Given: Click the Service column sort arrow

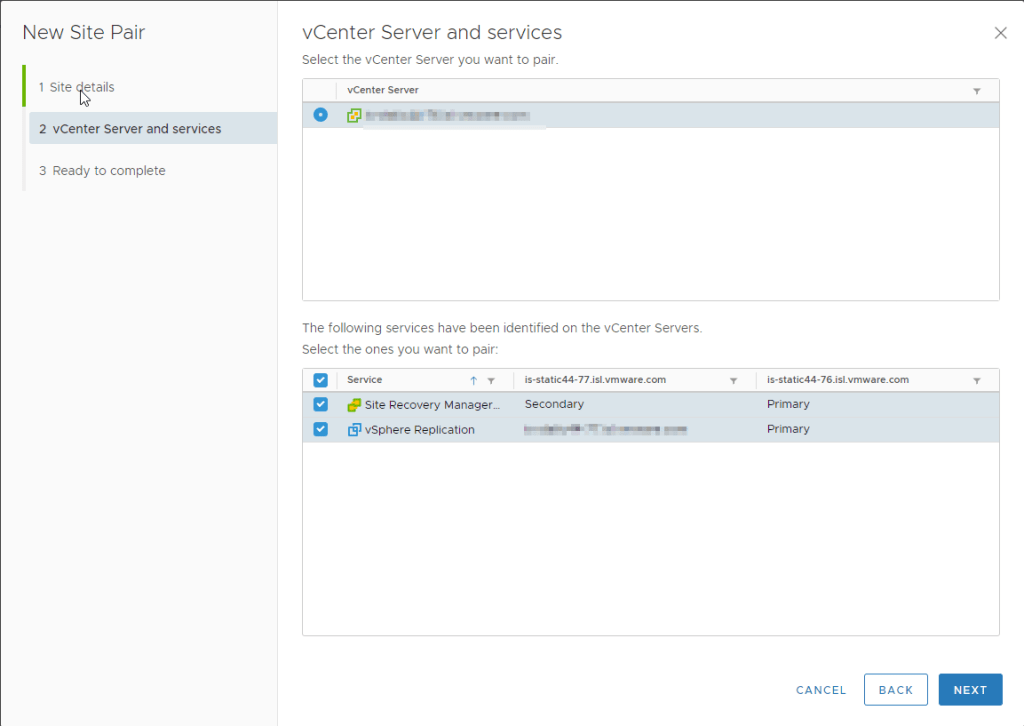Looking at the screenshot, I should coord(474,381).
